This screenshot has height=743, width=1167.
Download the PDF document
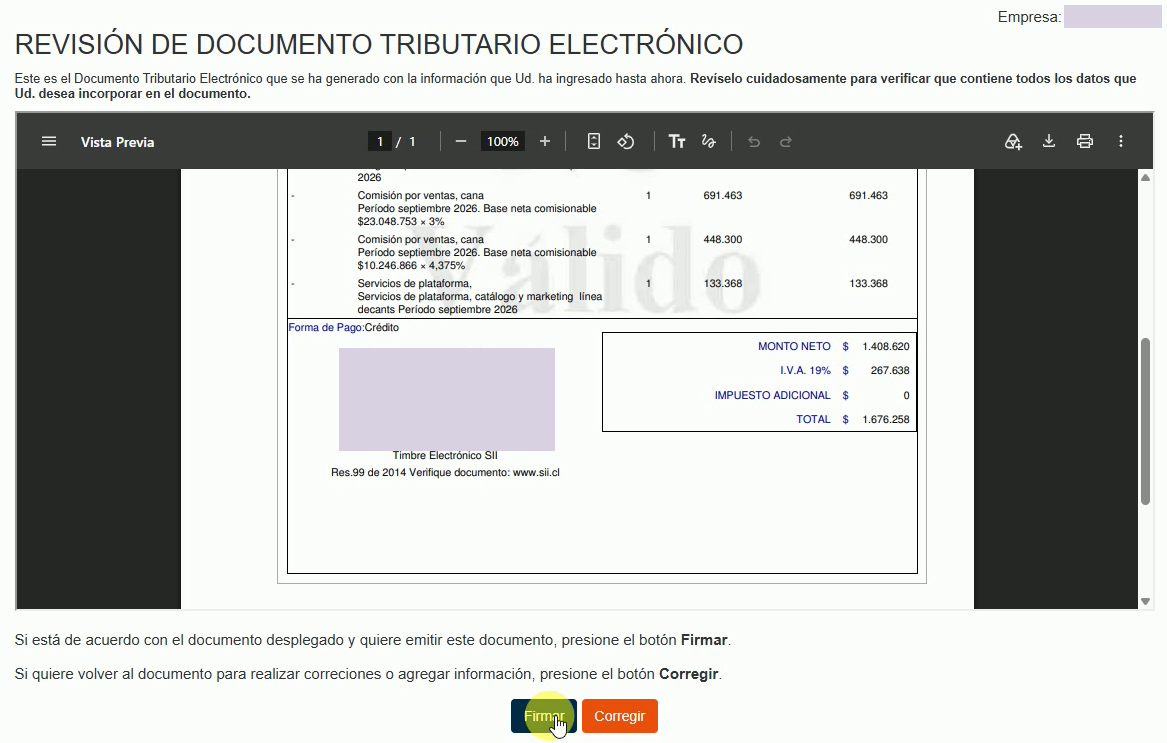point(1049,141)
